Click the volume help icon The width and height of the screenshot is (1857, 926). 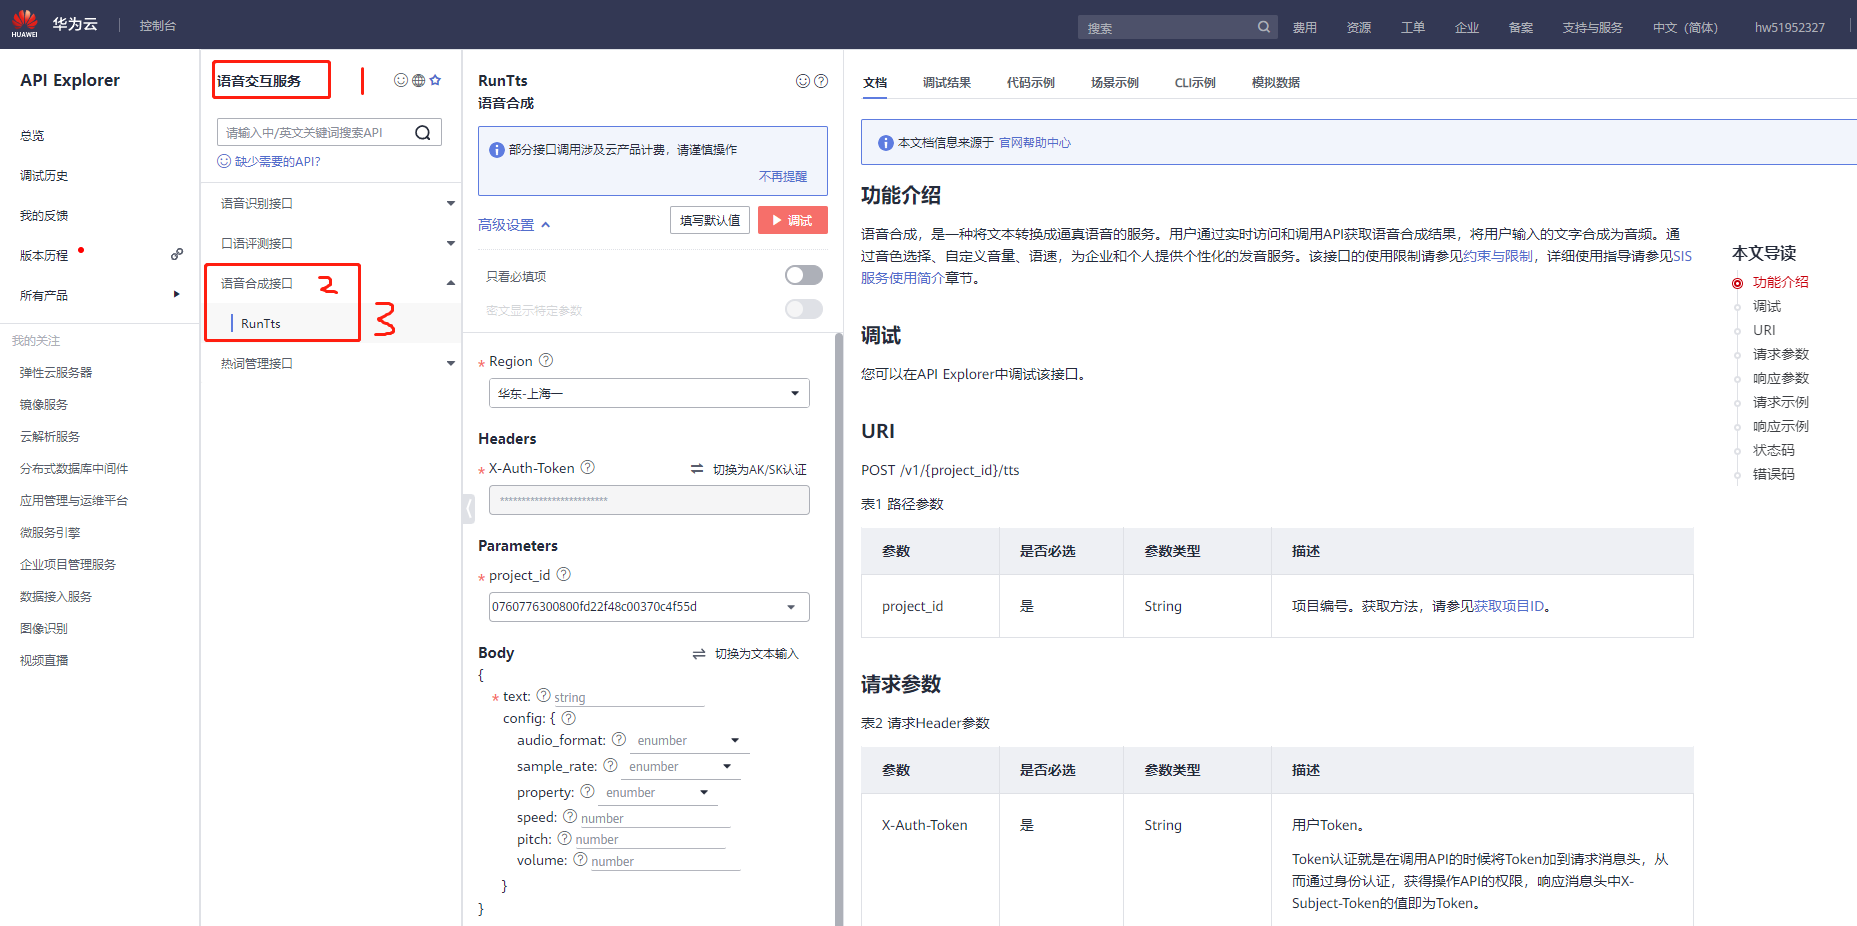point(580,859)
